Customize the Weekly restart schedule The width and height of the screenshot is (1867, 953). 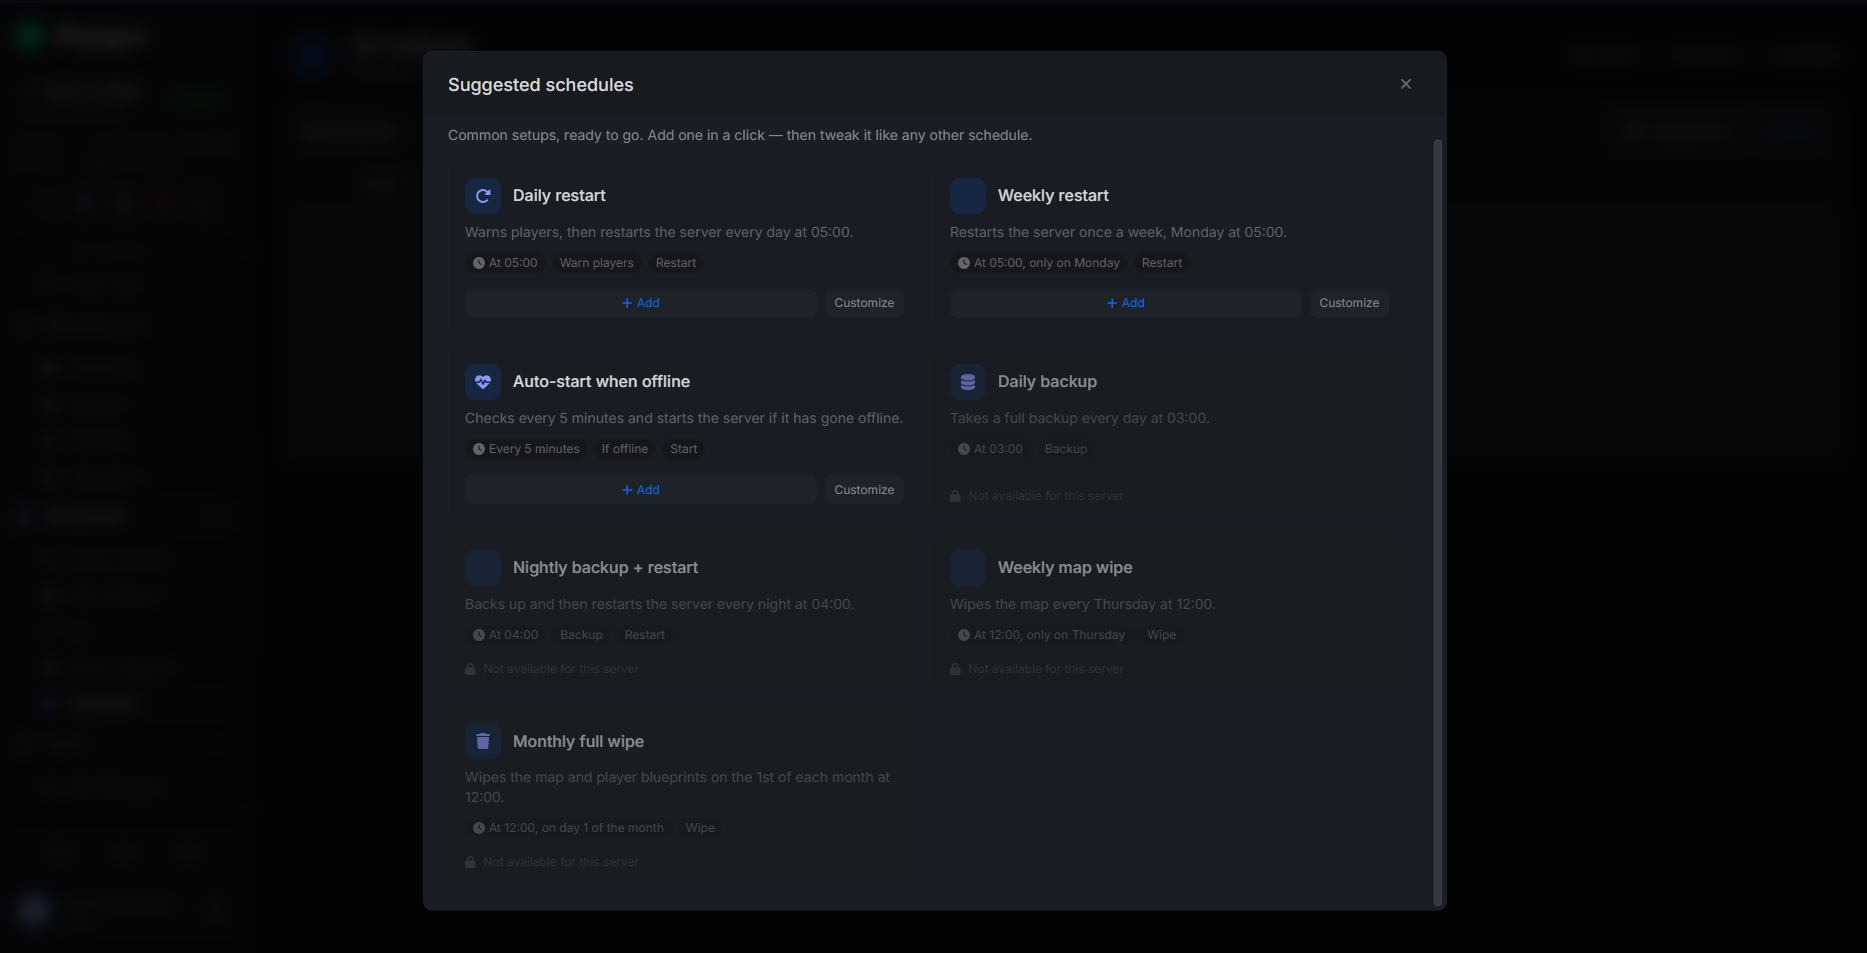1349,303
